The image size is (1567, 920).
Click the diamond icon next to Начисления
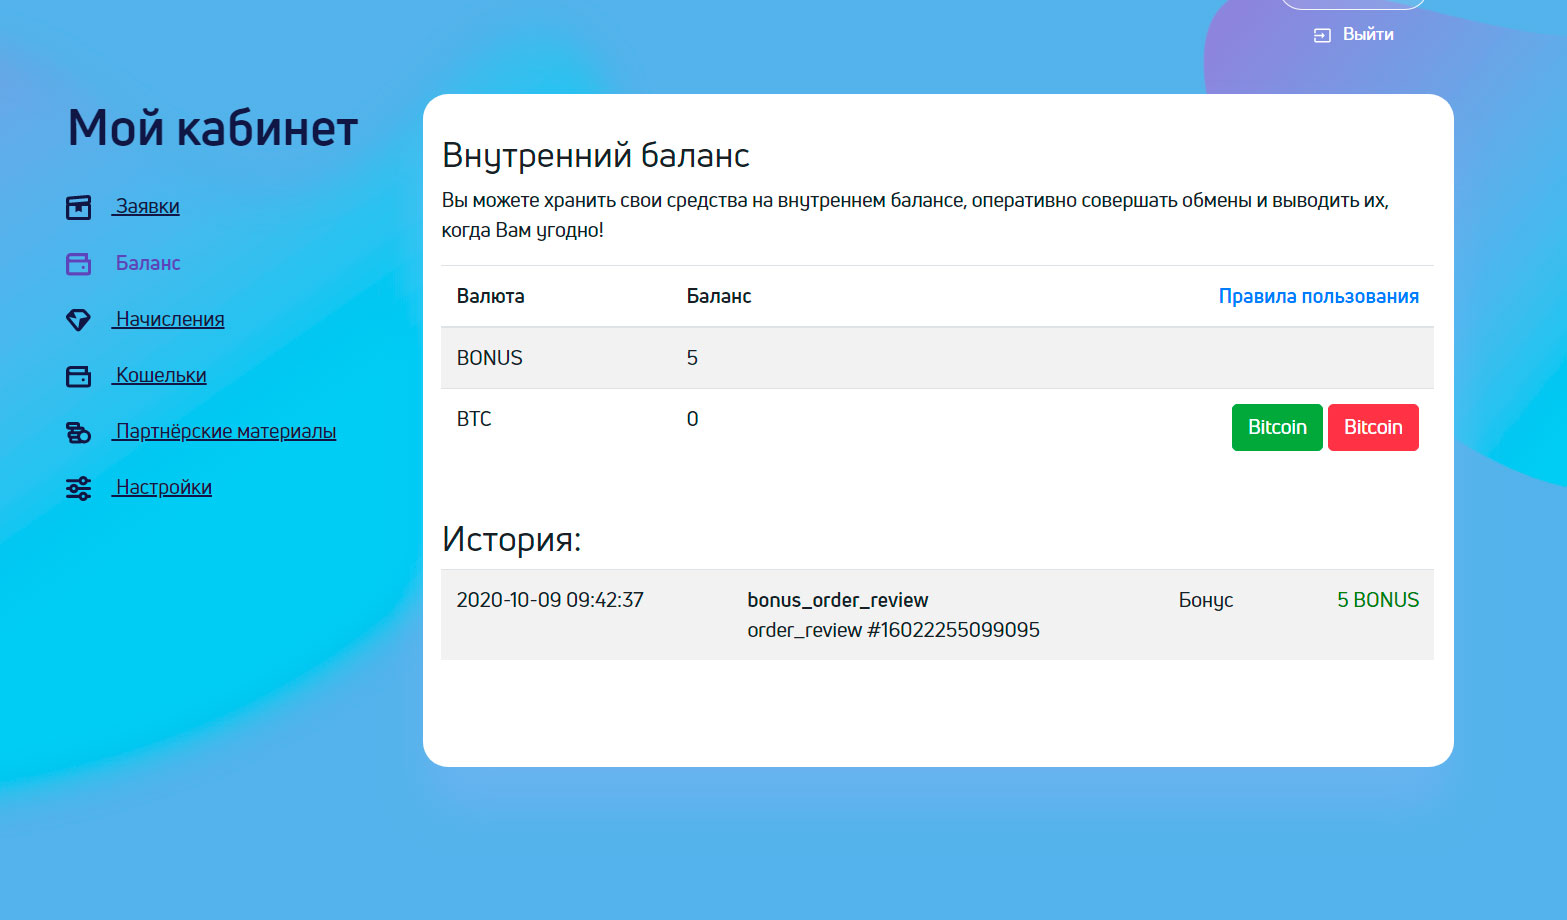tap(78, 319)
